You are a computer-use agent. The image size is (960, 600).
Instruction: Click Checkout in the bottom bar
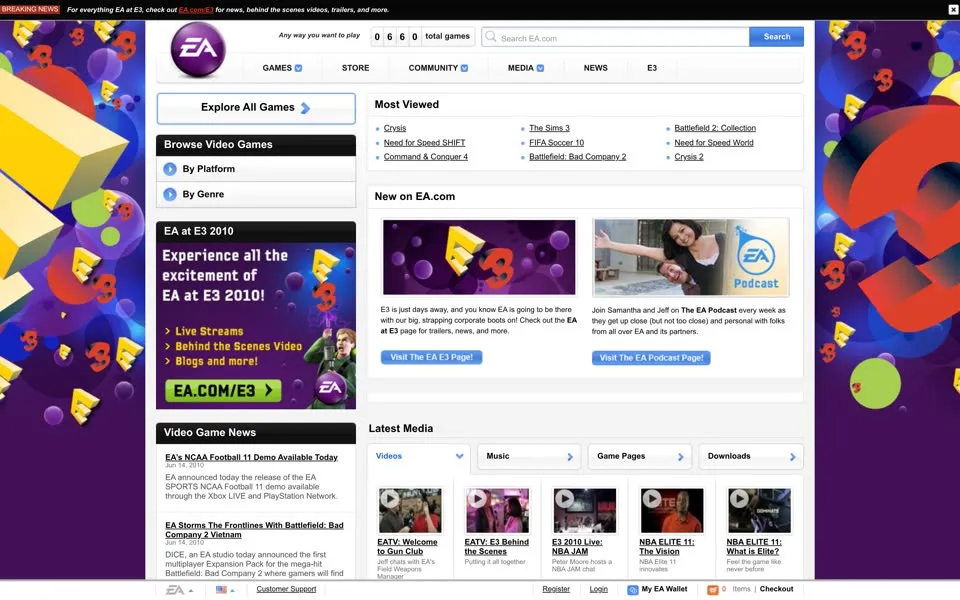(776, 589)
